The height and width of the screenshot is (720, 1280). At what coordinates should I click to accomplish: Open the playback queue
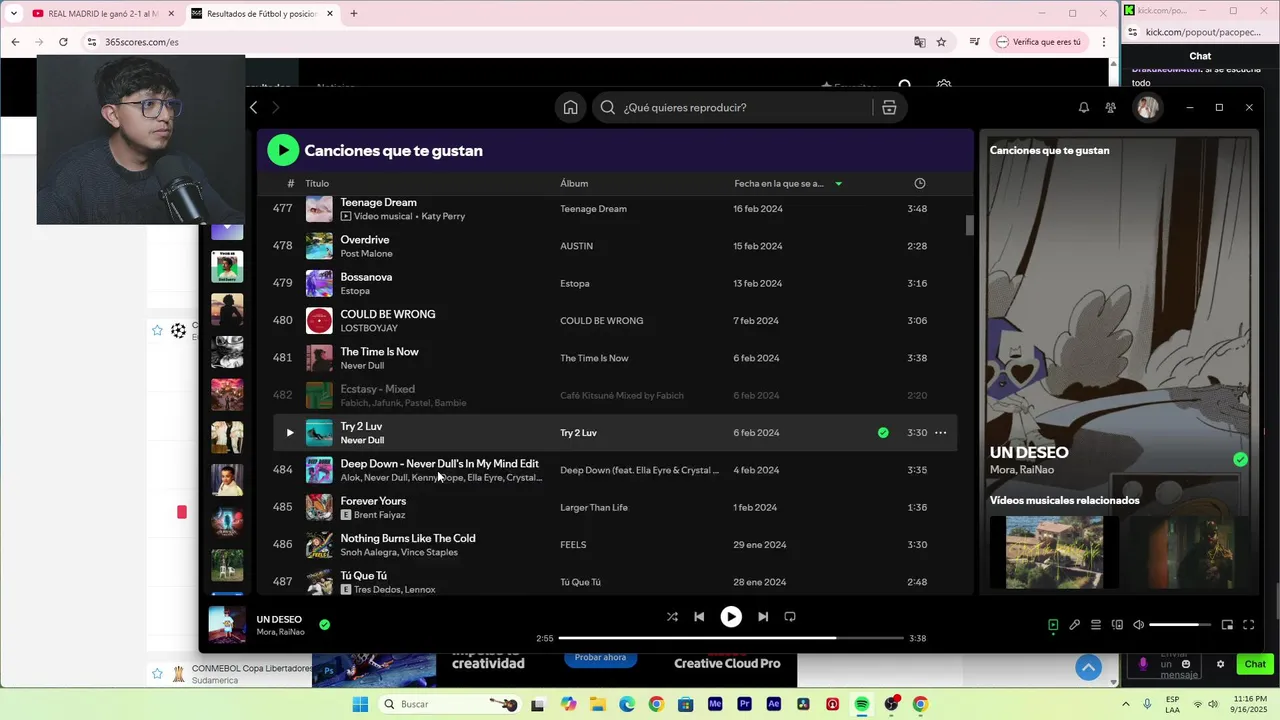(1096, 625)
